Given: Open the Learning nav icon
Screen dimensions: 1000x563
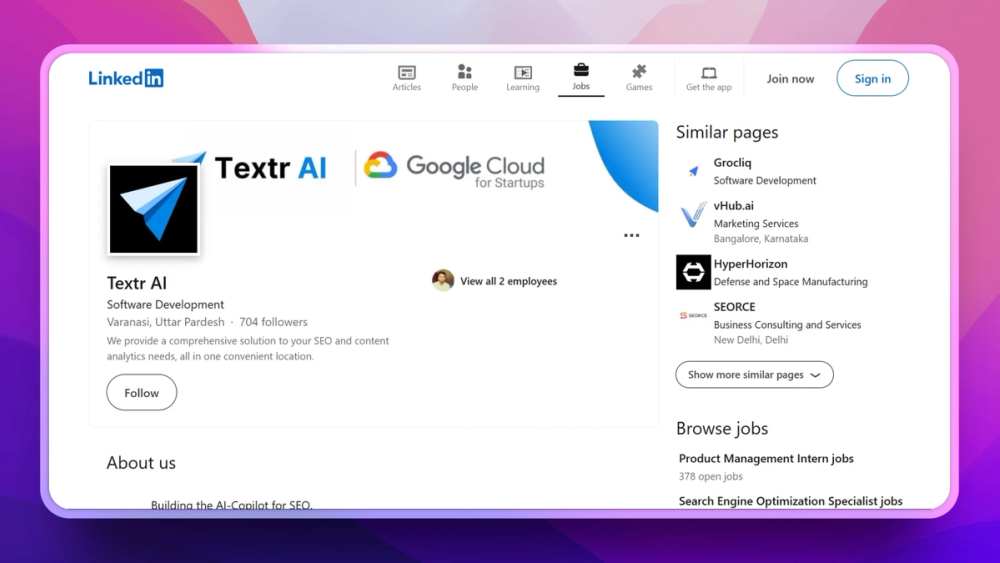Looking at the screenshot, I should pyautogui.click(x=522, y=78).
